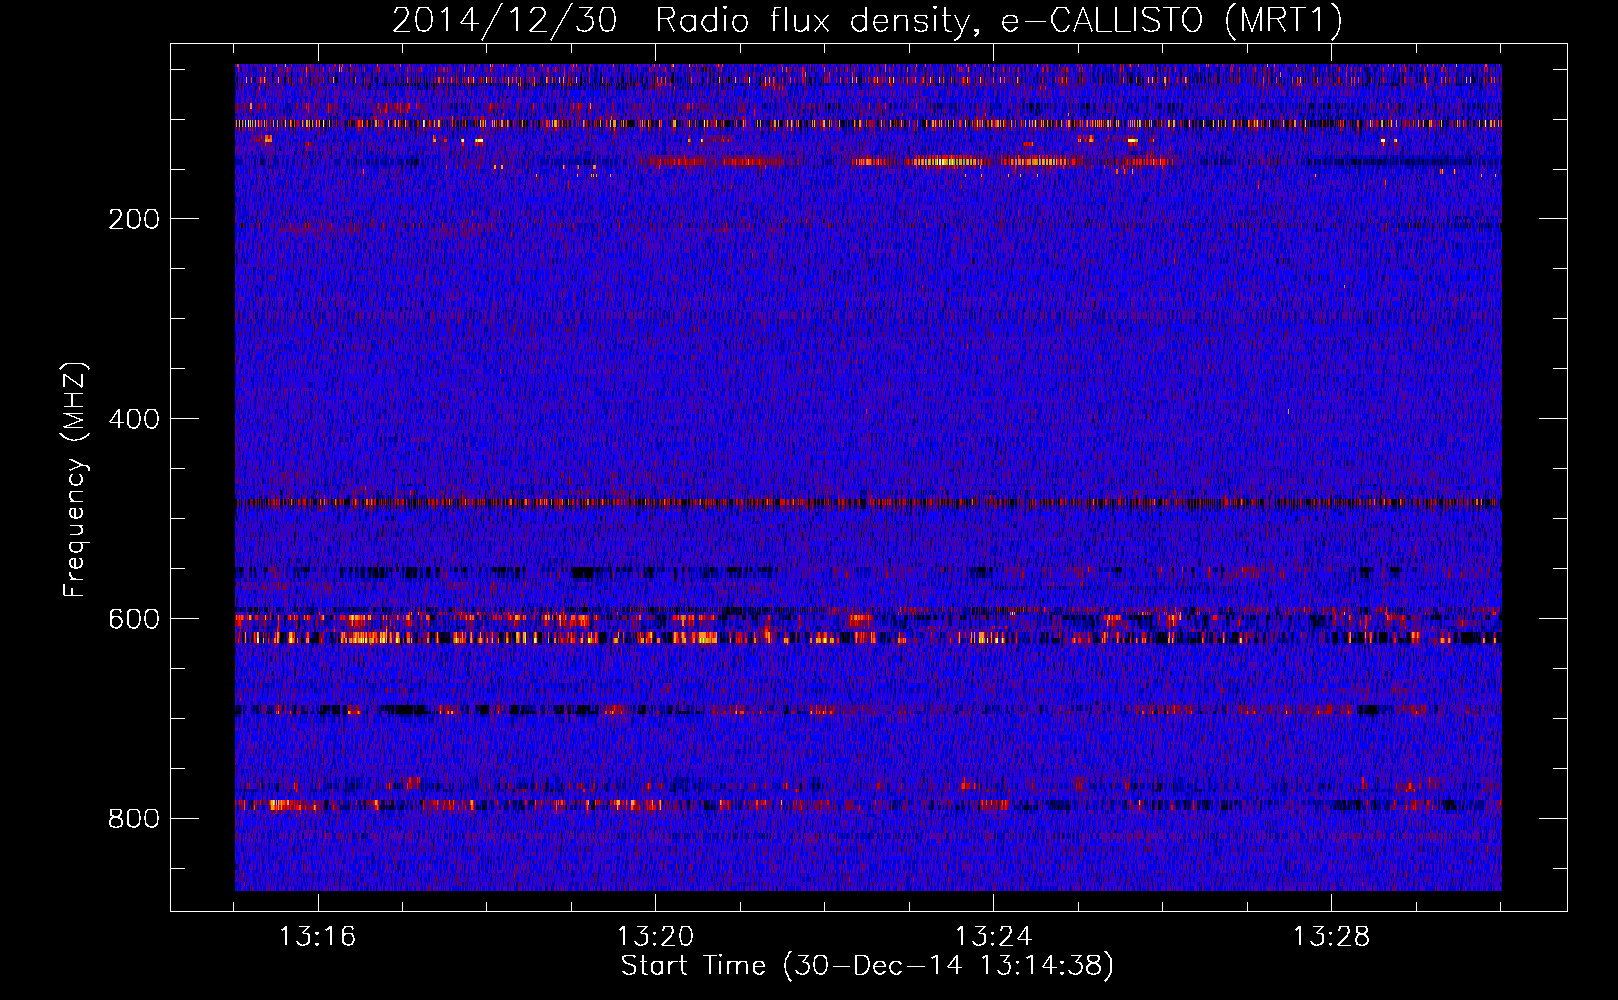
Task: Click the 200 frequency tick label
Action: 134,219
